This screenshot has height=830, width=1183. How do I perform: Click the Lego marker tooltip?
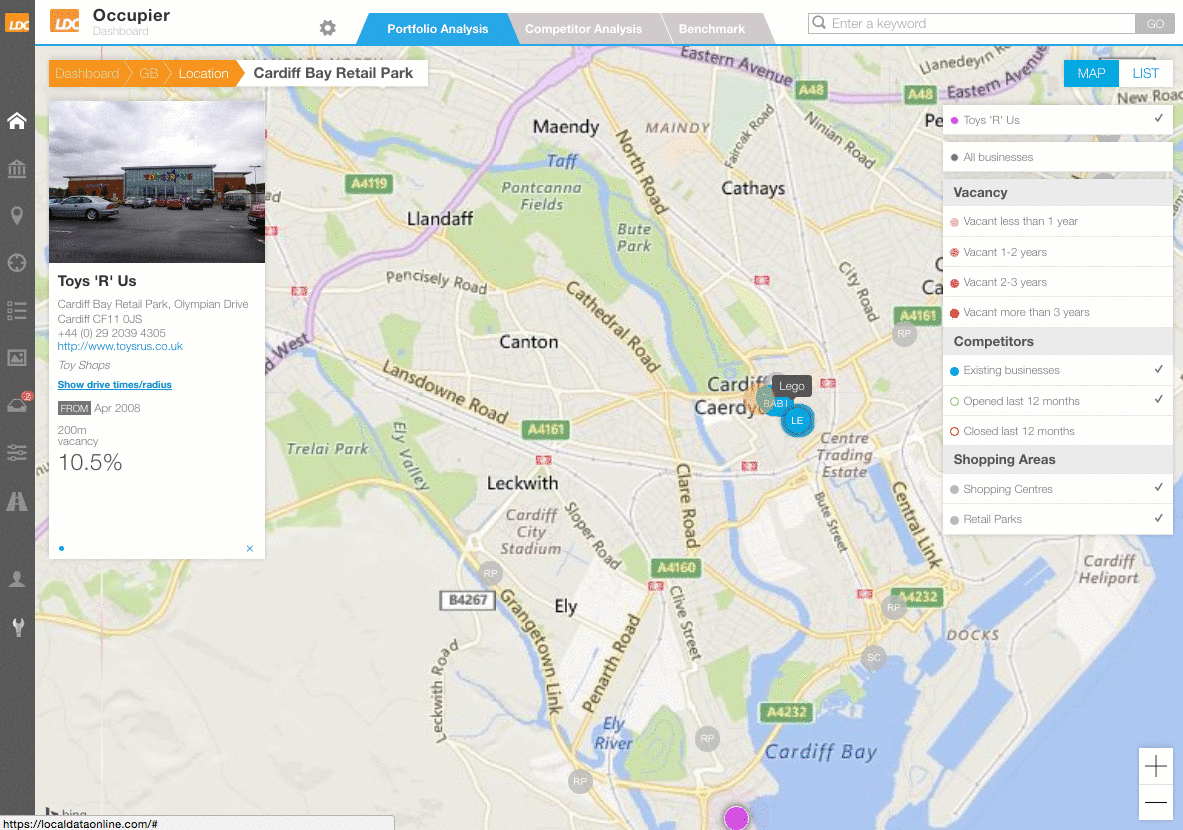pos(791,386)
